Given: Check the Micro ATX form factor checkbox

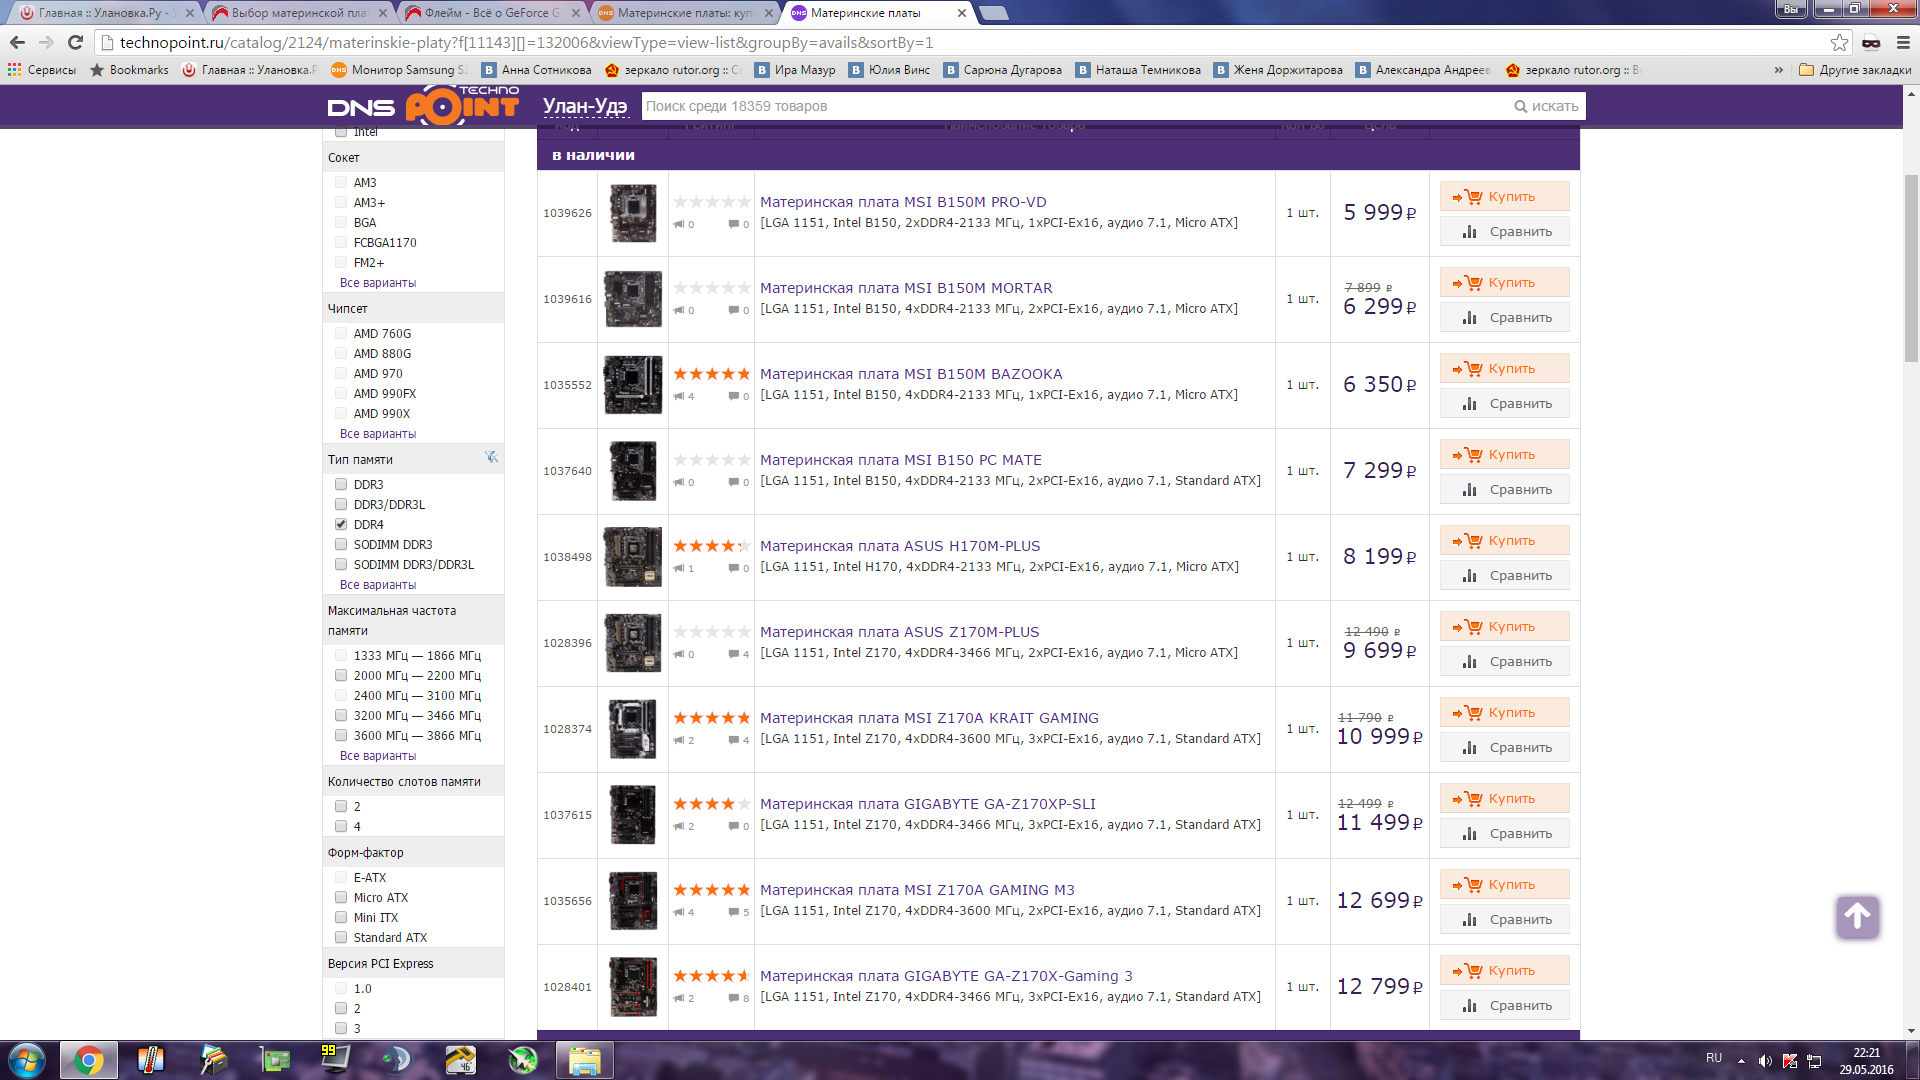Looking at the screenshot, I should [341, 897].
